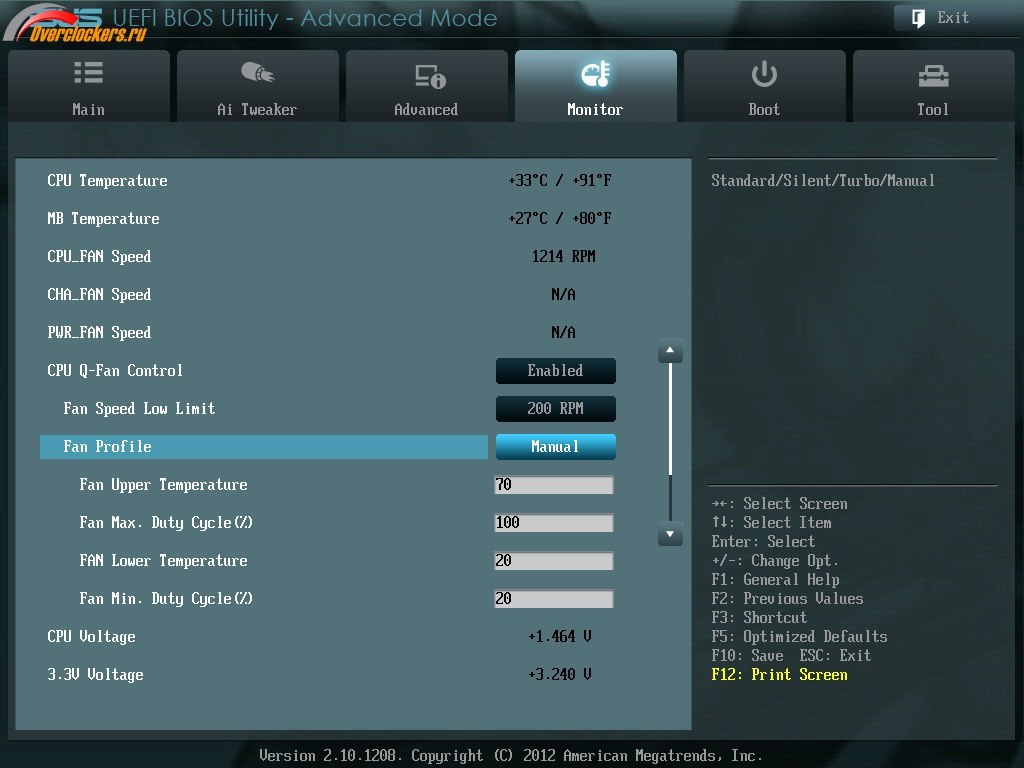Screen dimensions: 1024x768
Task: Open the Fan Profile Manual dropdown
Action: pos(555,447)
